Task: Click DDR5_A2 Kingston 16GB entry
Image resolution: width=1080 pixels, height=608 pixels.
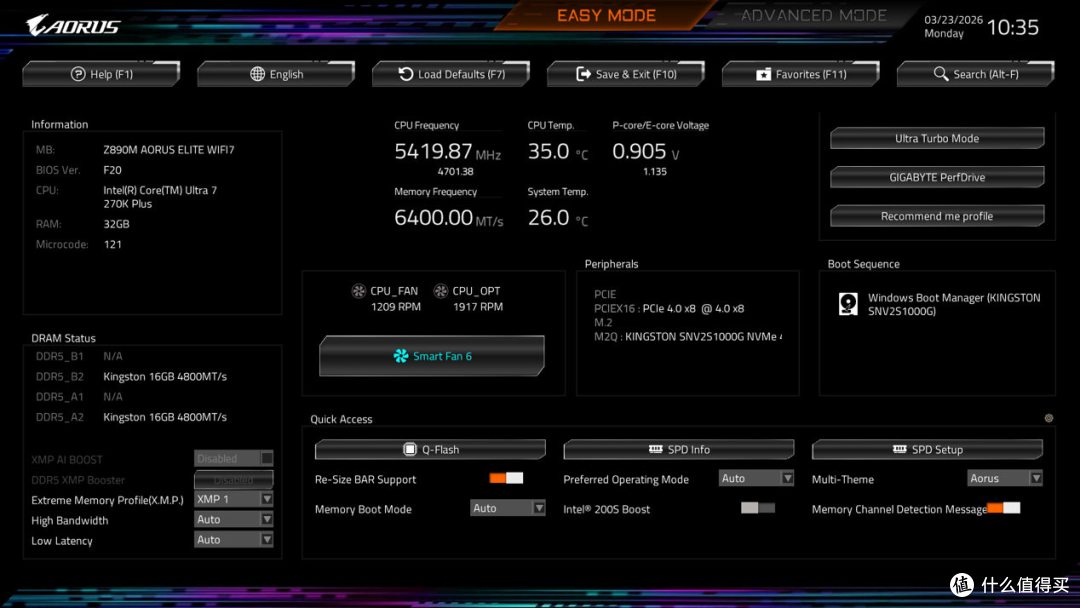Action: pyautogui.click(x=165, y=417)
